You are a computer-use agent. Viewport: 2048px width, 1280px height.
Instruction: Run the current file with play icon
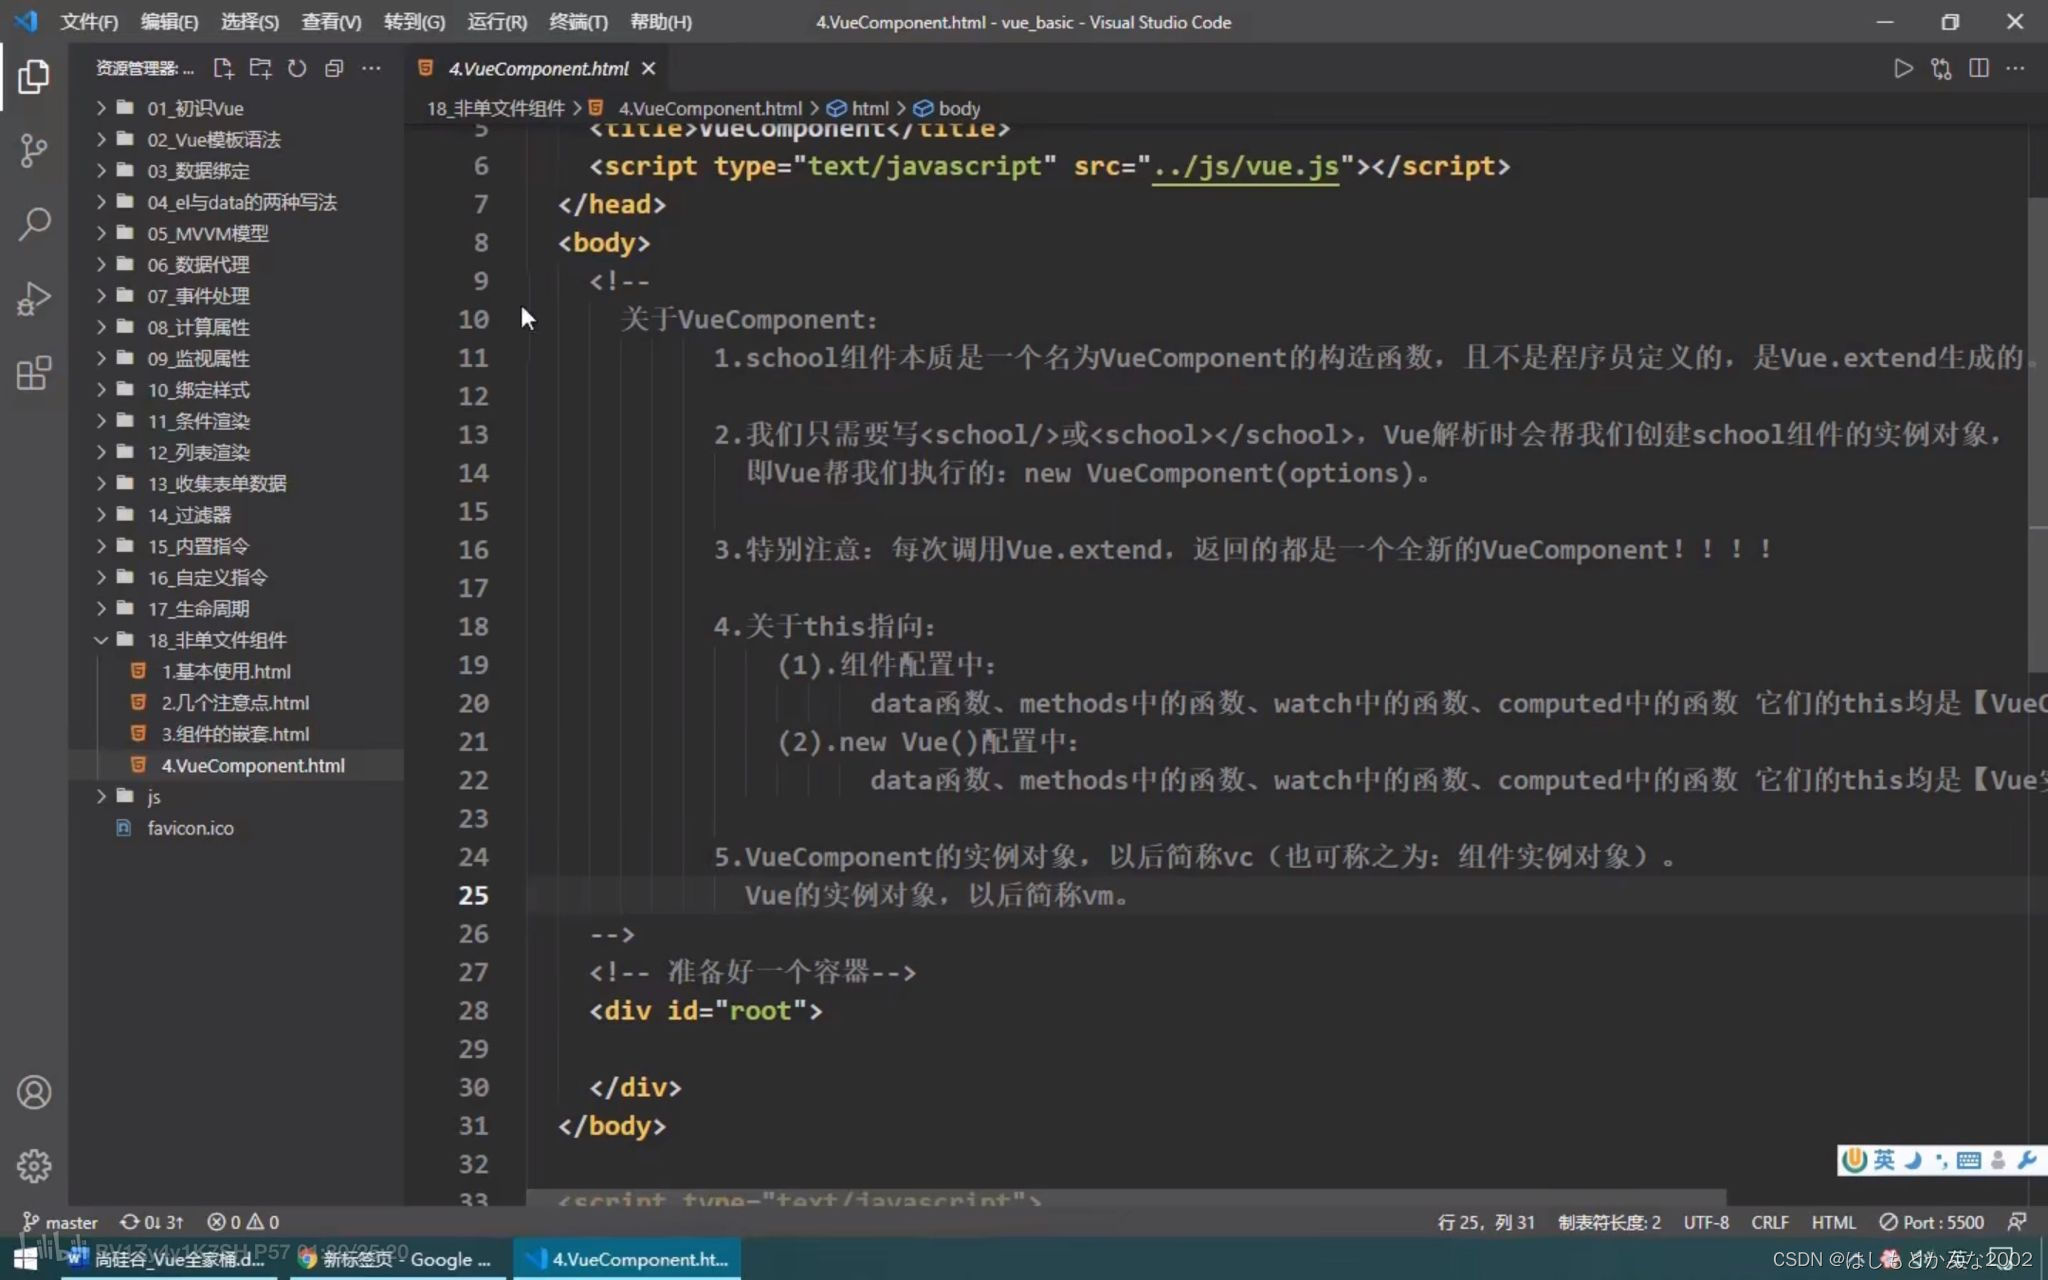[x=1903, y=68]
